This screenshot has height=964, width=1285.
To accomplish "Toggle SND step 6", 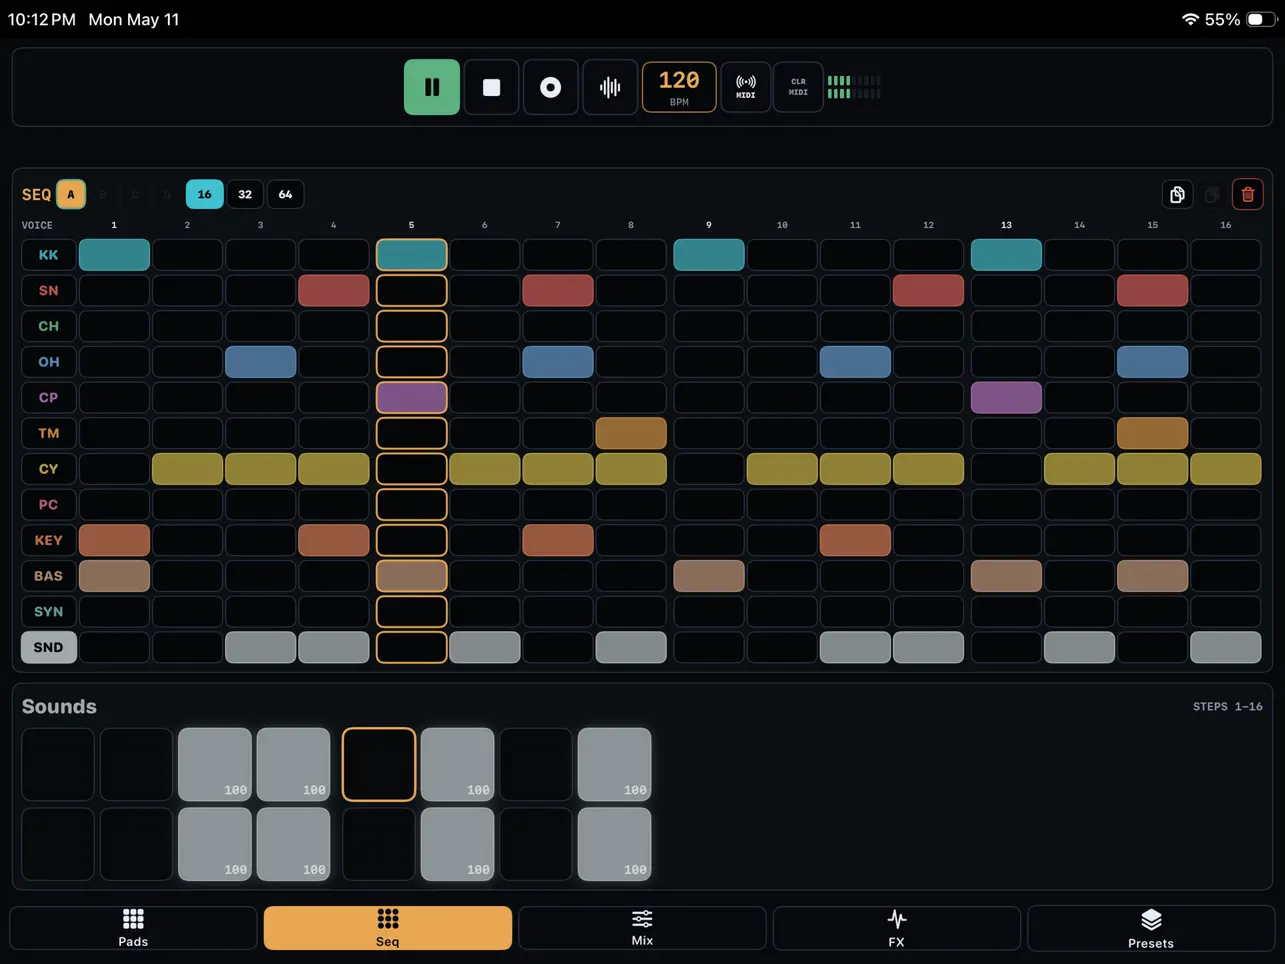I will click(485, 647).
